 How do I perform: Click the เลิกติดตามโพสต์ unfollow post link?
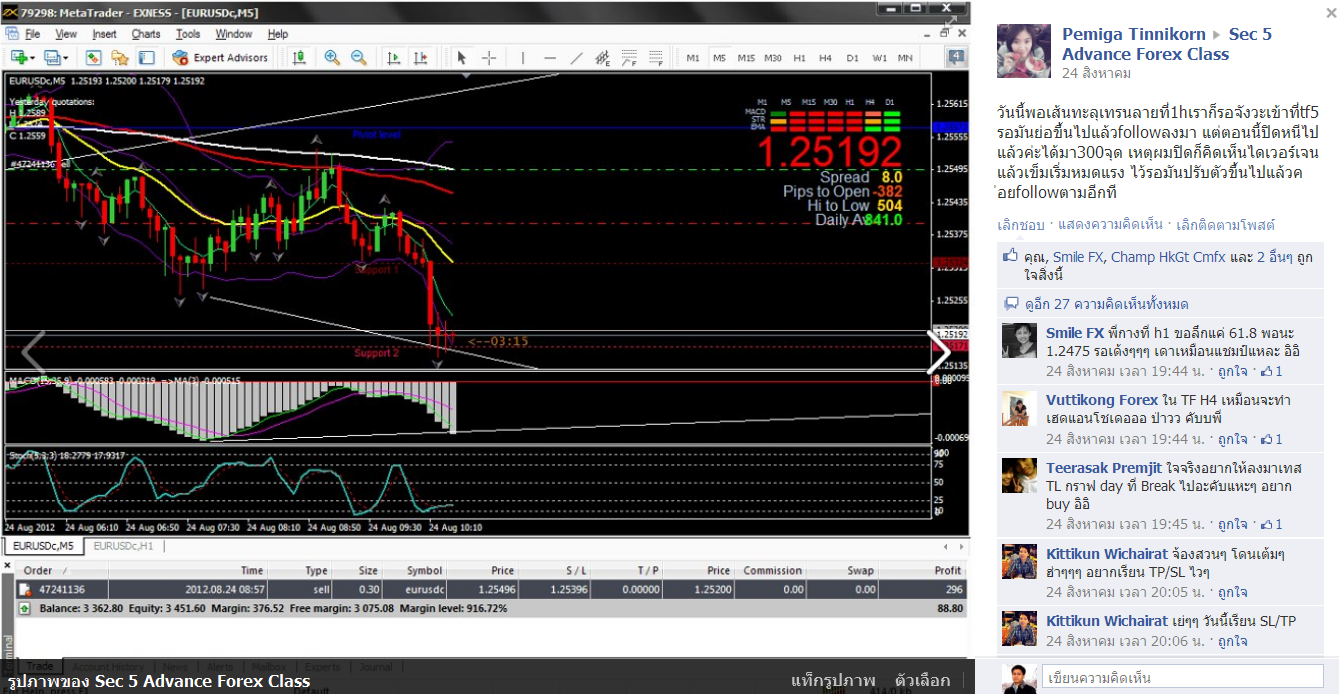[x=1225, y=225]
